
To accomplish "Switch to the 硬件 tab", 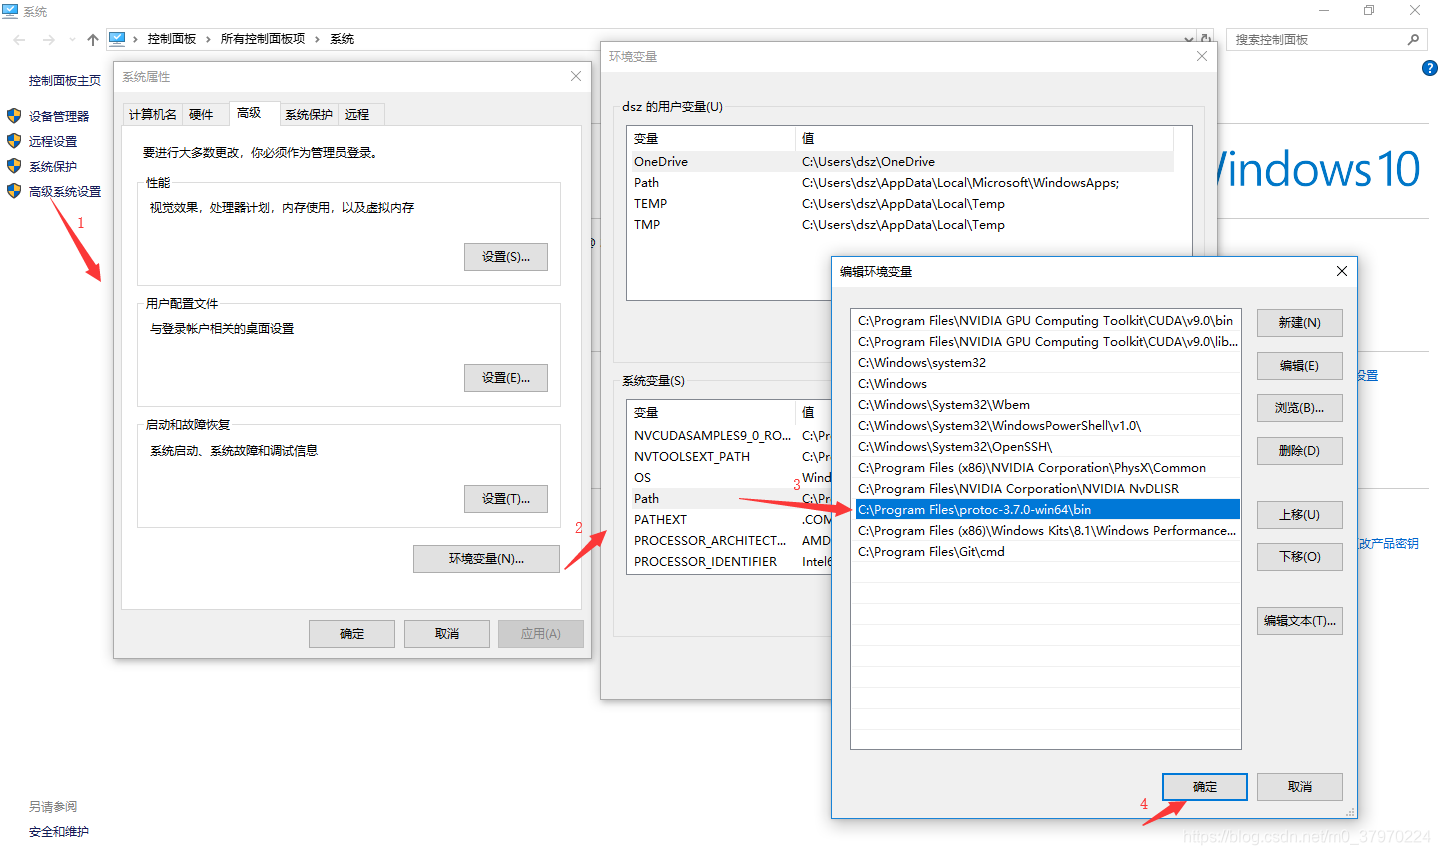I will [x=201, y=115].
